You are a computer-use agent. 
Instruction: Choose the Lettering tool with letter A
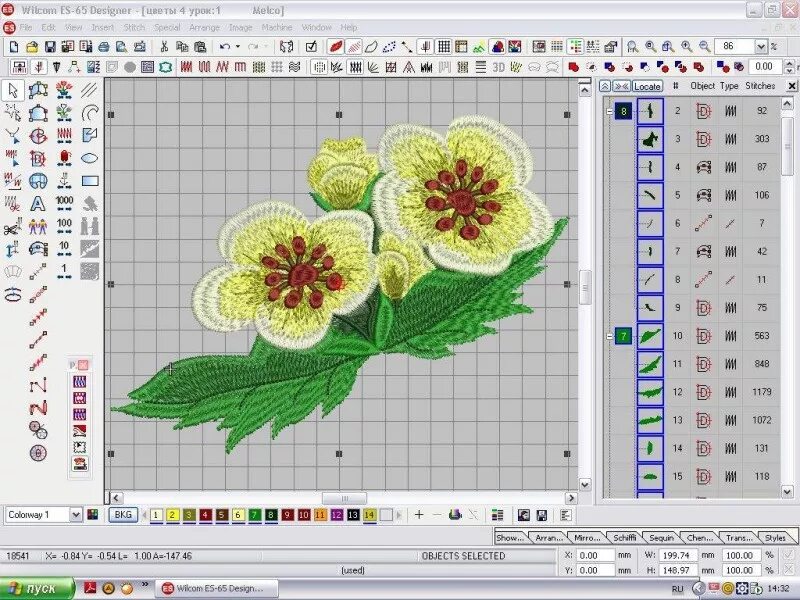38,204
